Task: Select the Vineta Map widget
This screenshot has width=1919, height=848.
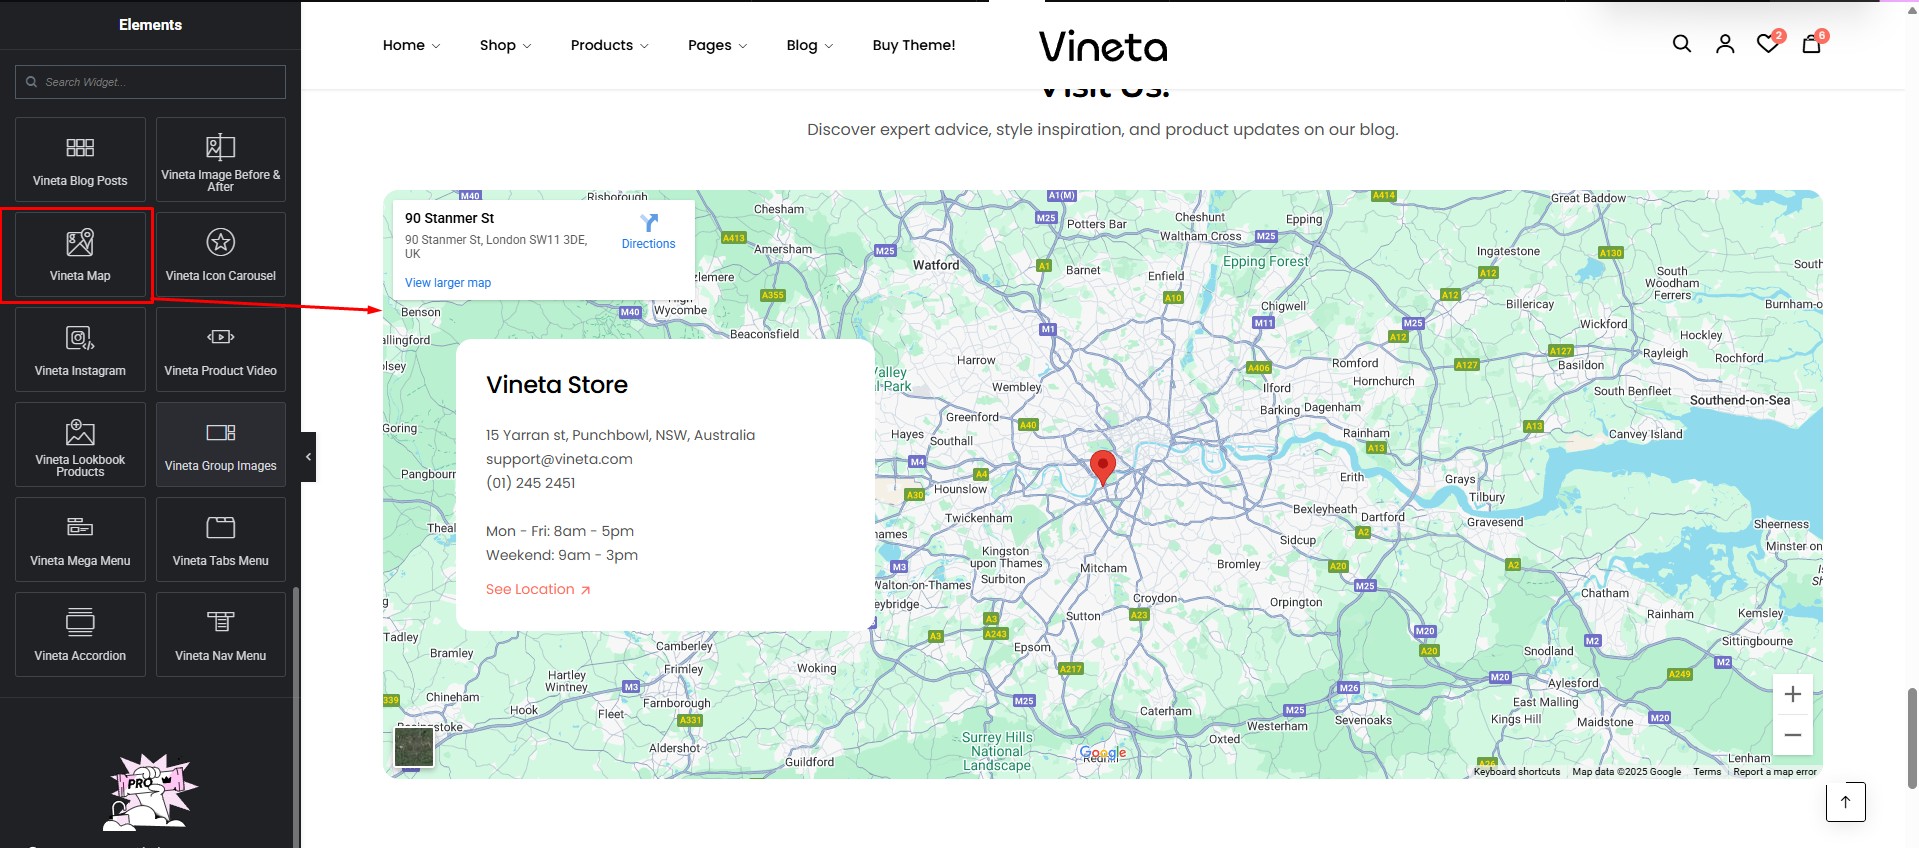Action: pyautogui.click(x=80, y=254)
